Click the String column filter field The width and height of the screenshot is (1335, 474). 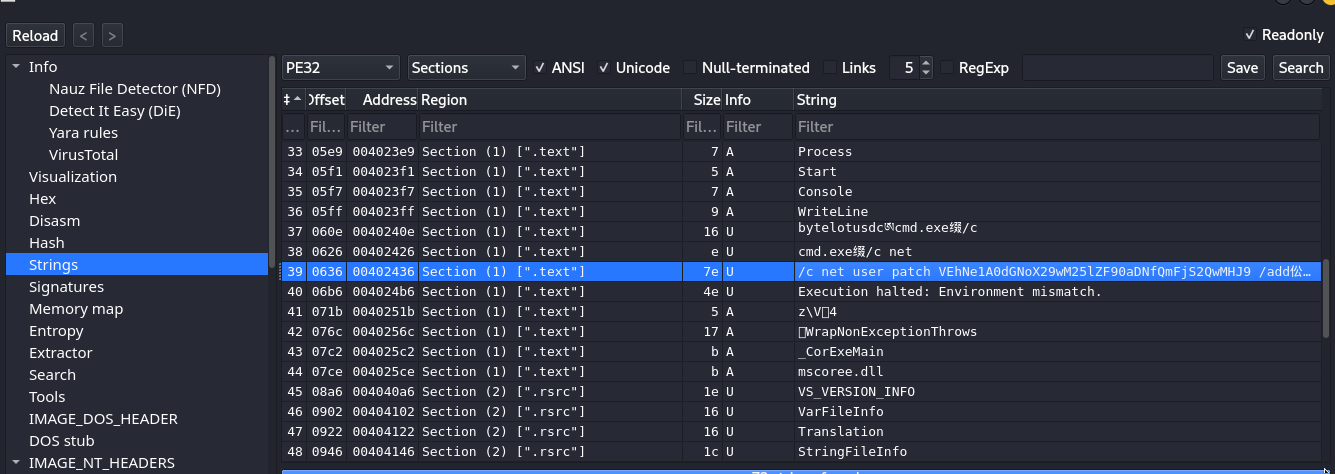coord(1057,127)
